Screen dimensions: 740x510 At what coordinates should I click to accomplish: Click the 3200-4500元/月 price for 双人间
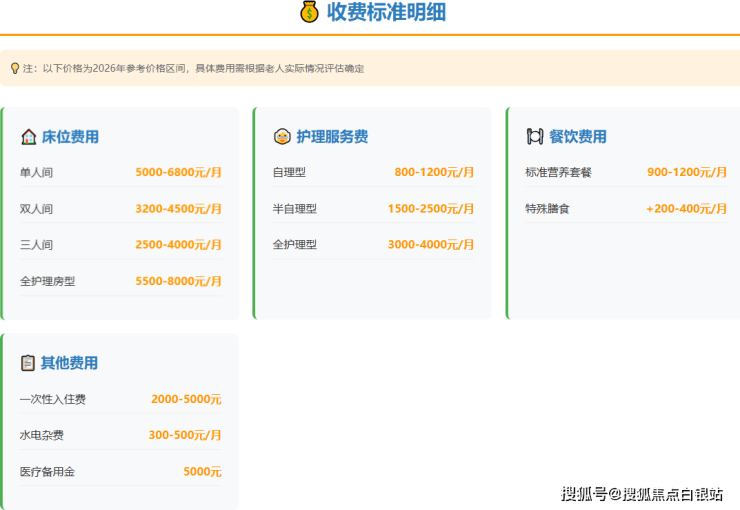click(178, 209)
